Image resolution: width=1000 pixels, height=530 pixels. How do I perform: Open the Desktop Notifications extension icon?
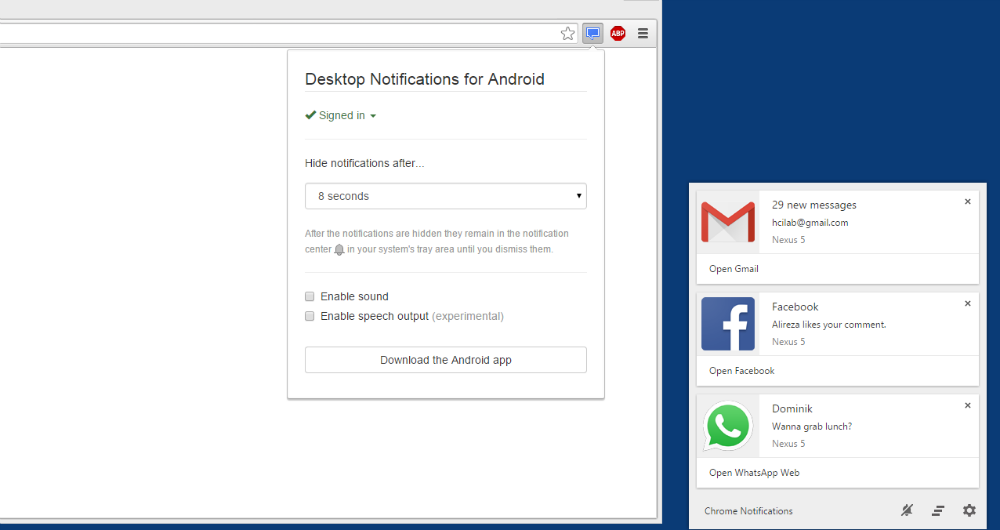[593, 33]
